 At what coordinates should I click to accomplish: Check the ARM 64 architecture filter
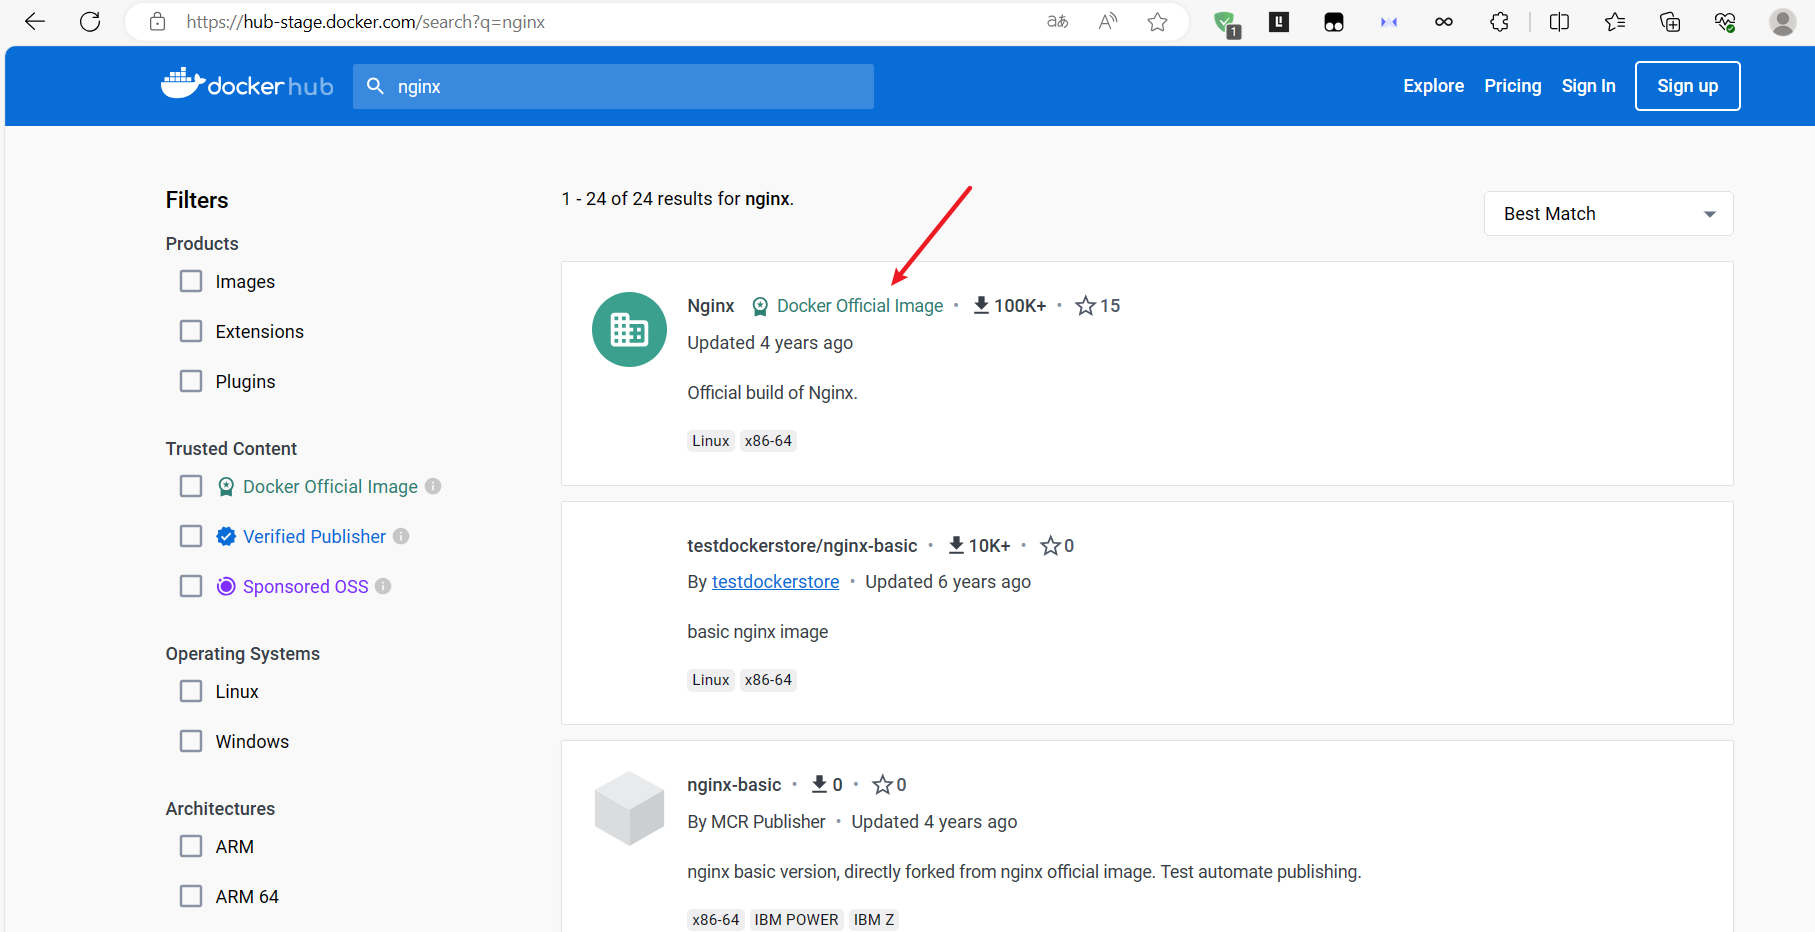(191, 896)
